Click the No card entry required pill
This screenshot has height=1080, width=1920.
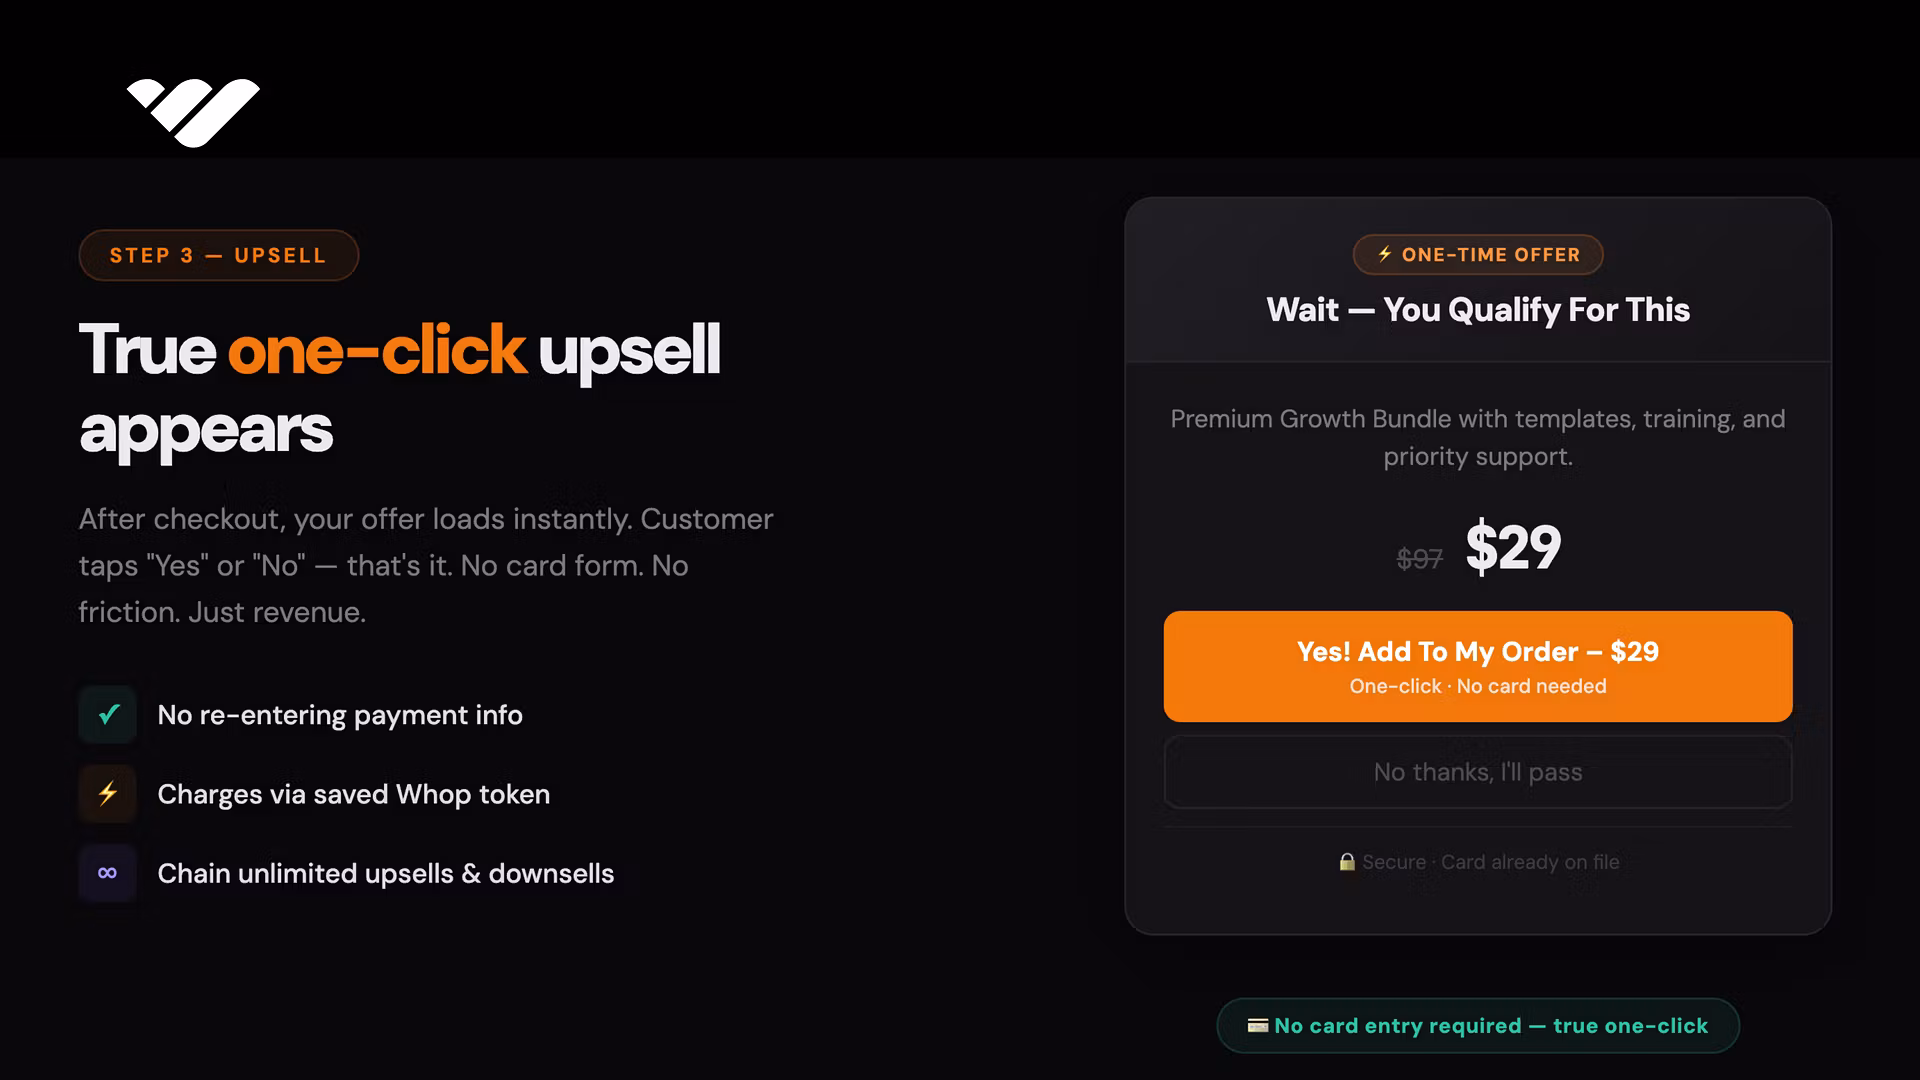(1478, 1025)
